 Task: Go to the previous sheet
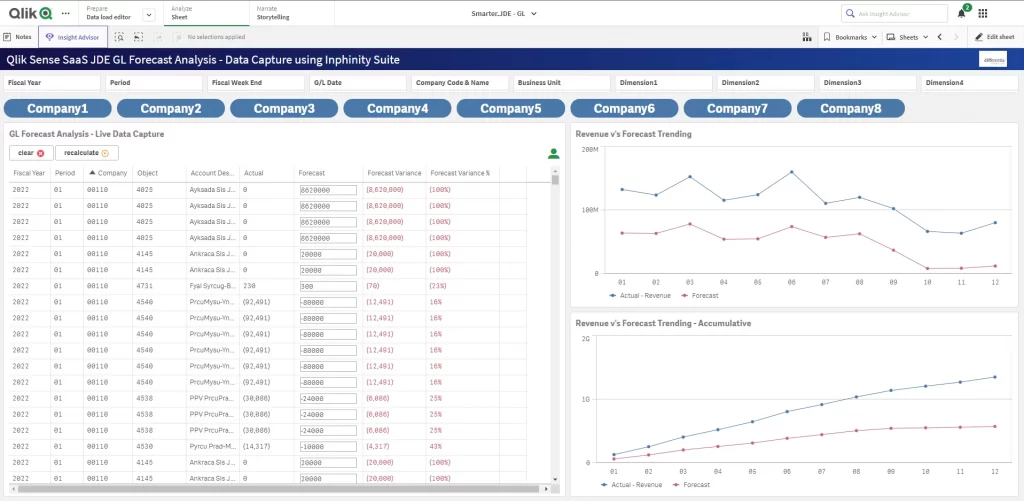click(x=940, y=37)
